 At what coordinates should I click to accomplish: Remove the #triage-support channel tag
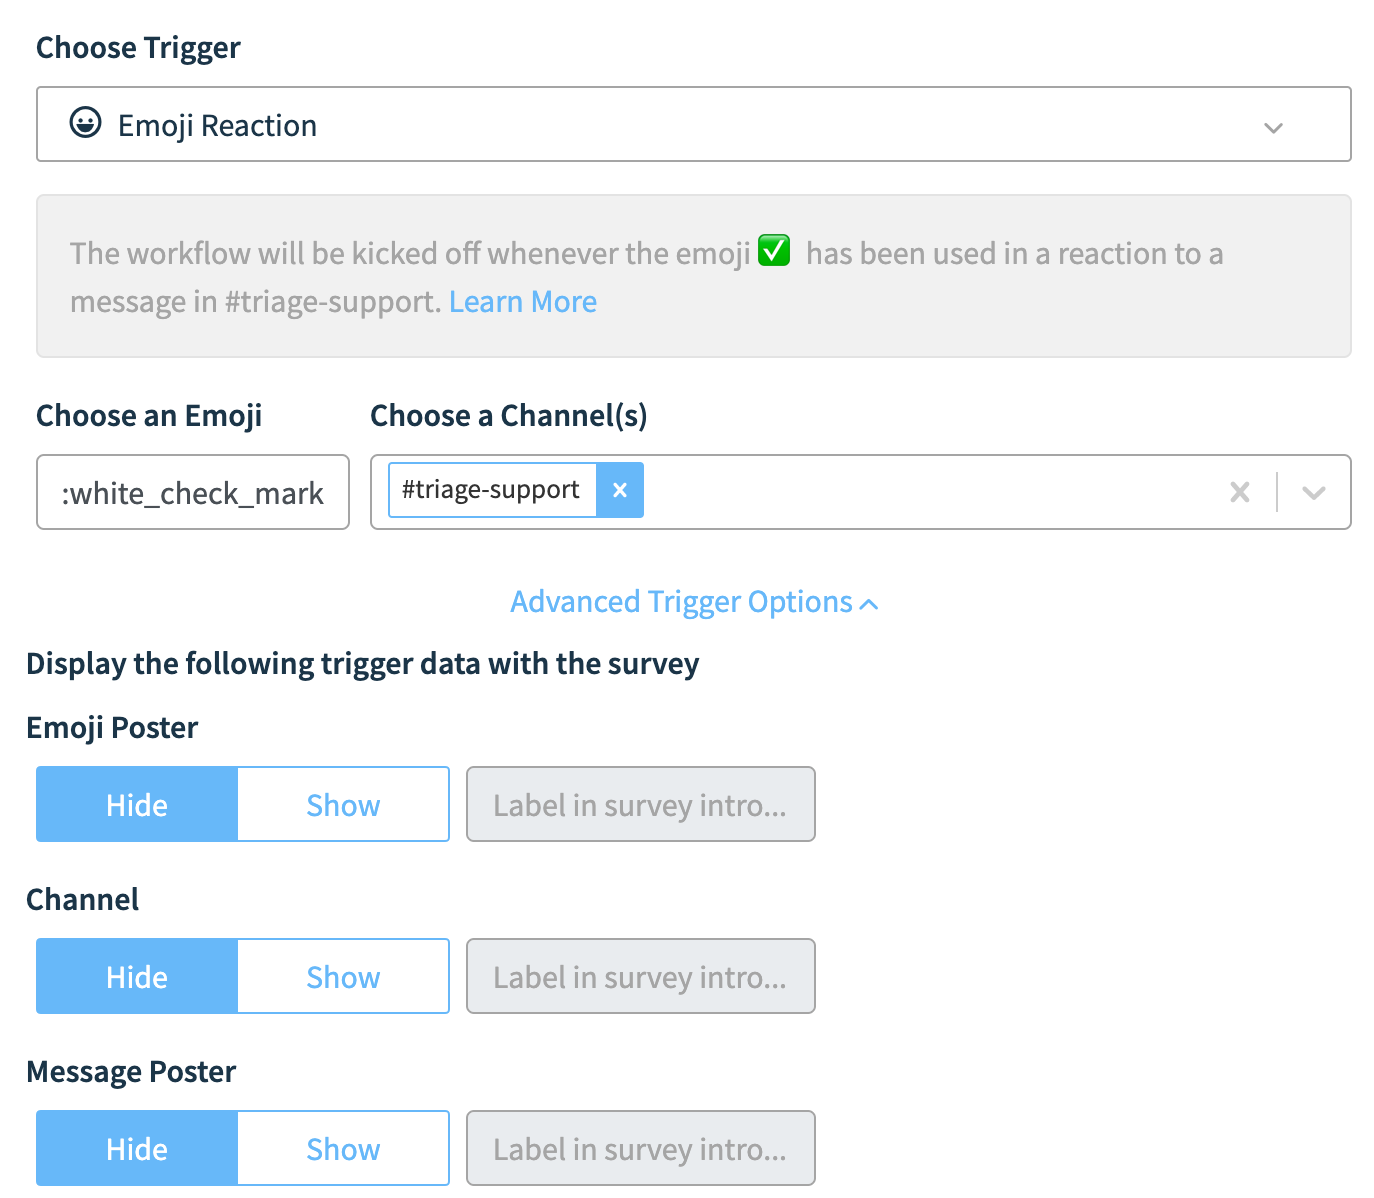pos(620,490)
